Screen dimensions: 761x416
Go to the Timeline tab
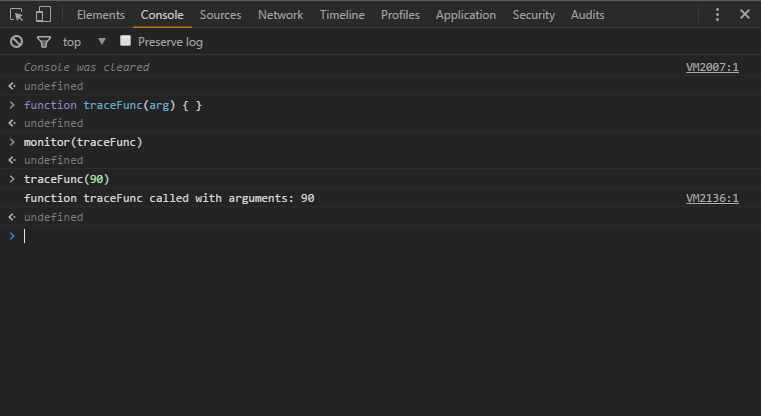[342, 15]
